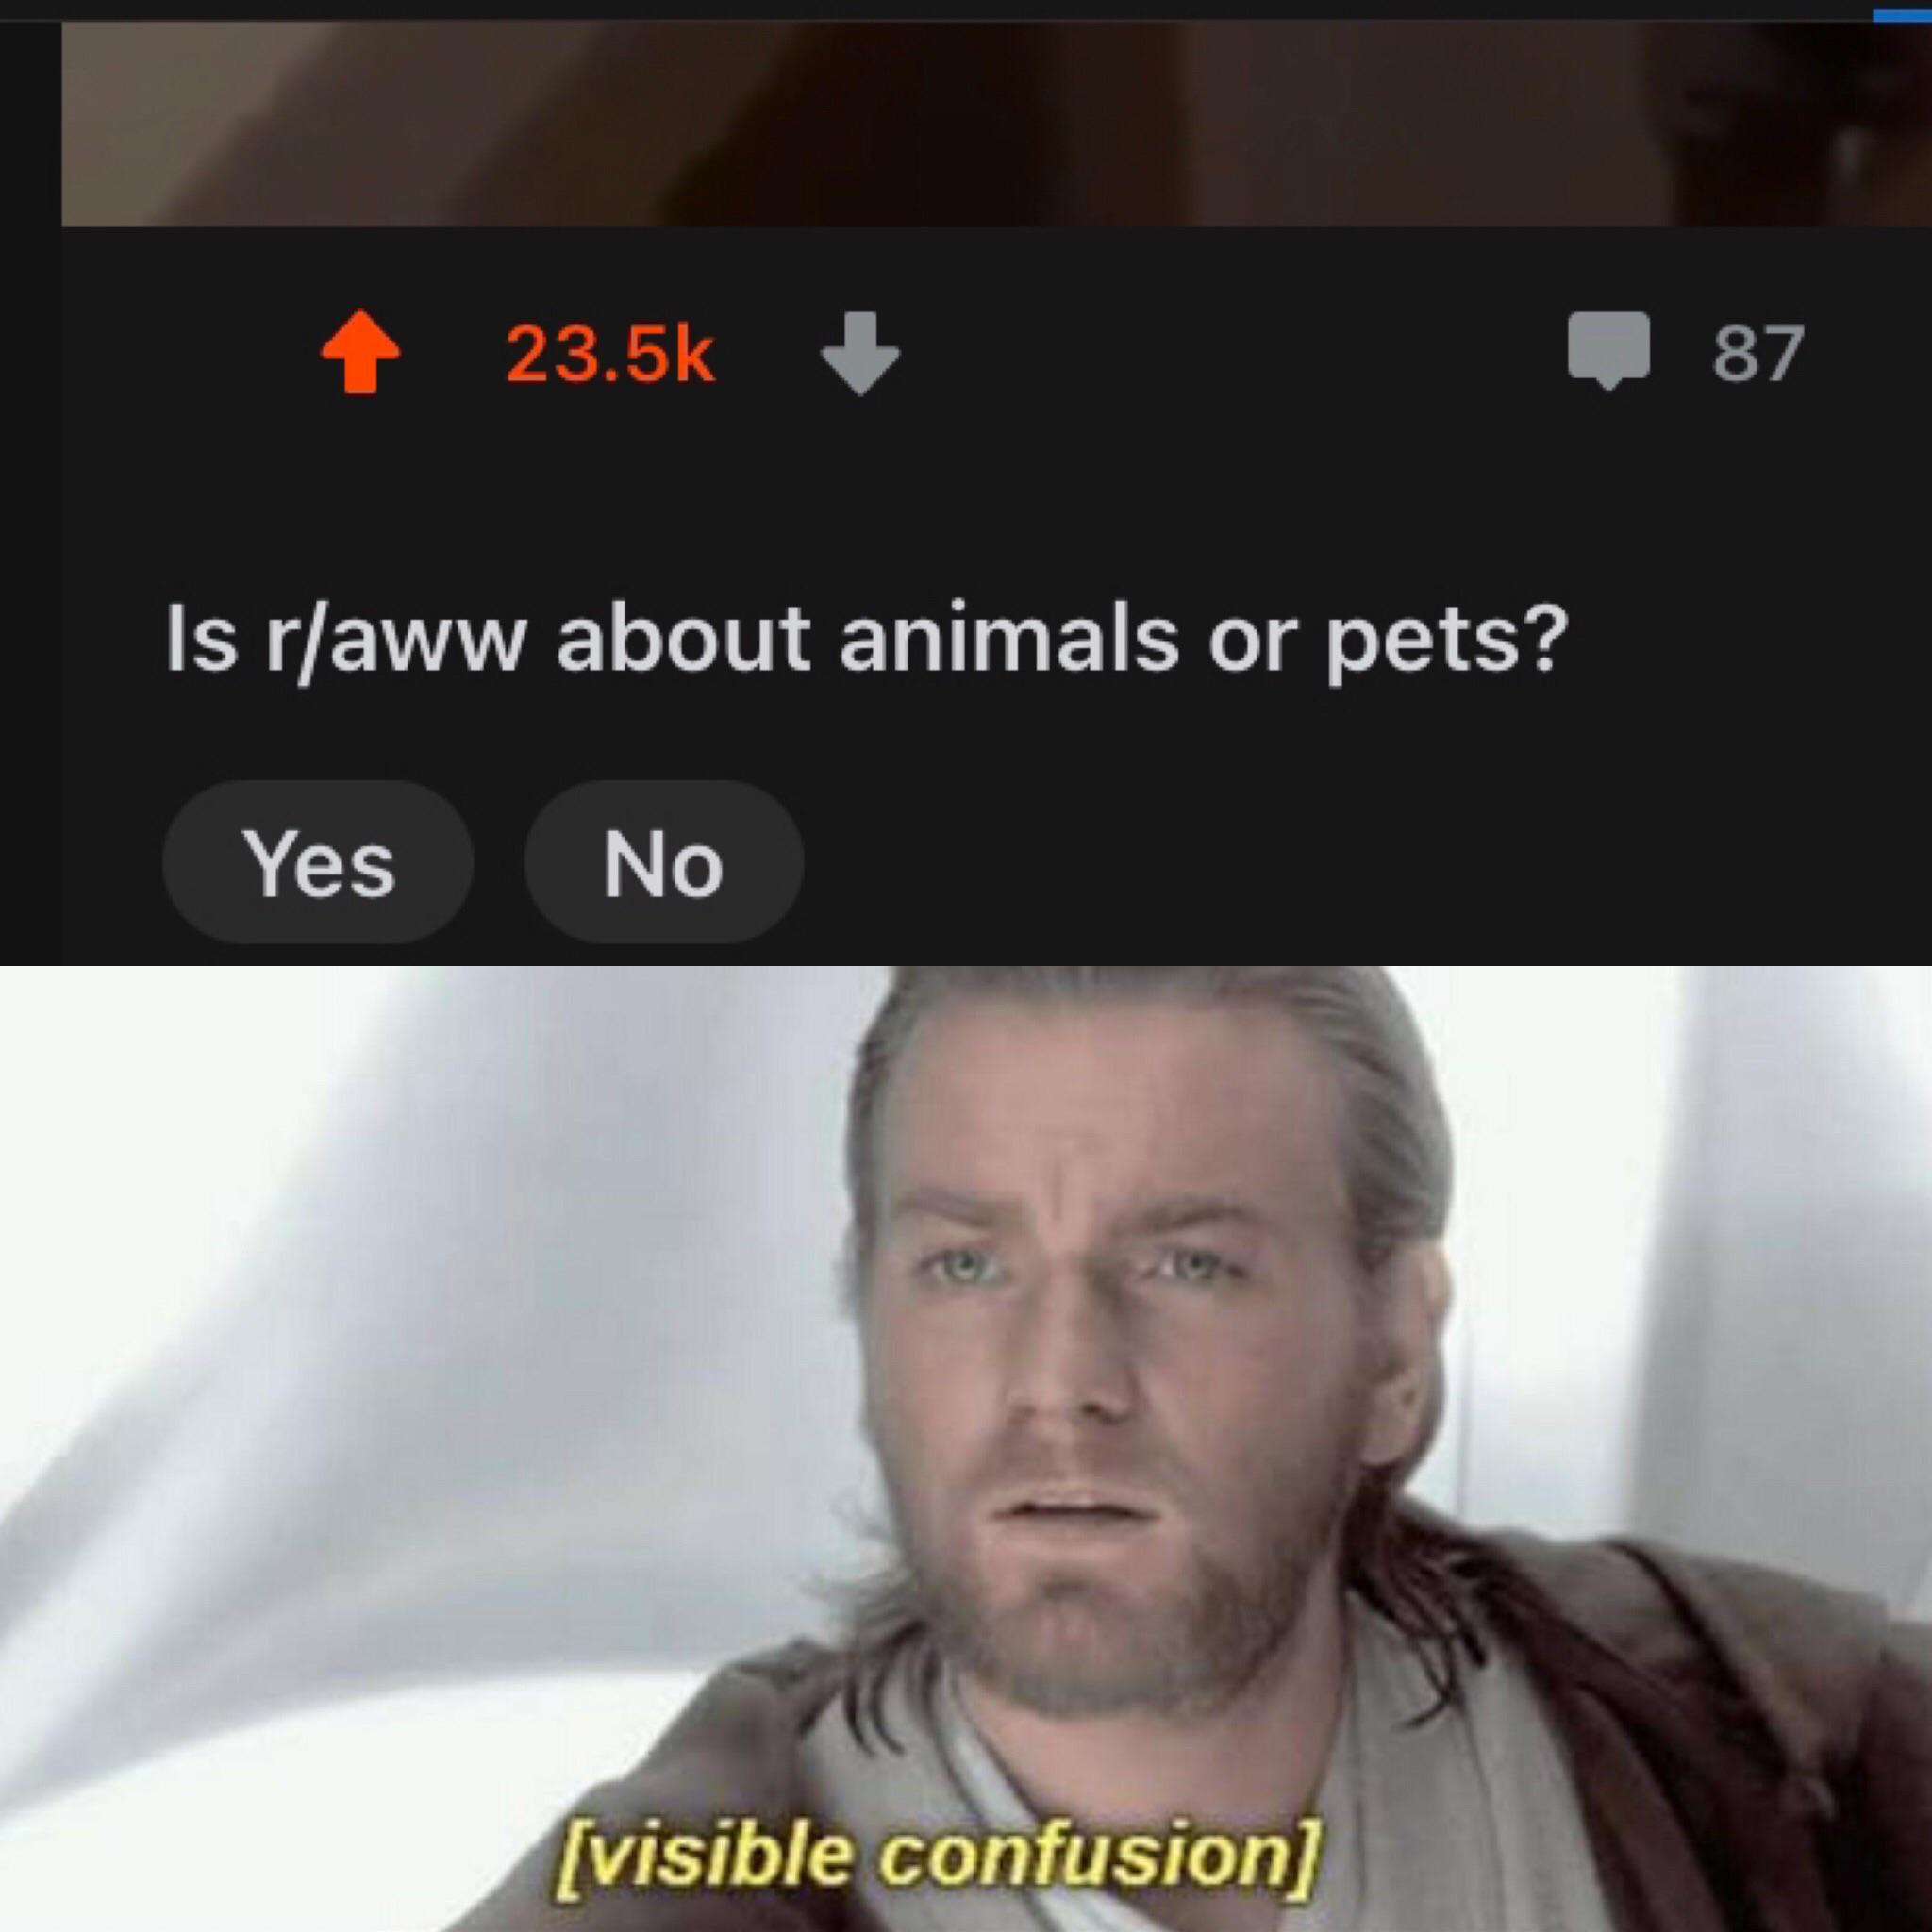Open comments via the speech bubble icon
The width and height of the screenshot is (1932, 1932).
pos(1608,351)
